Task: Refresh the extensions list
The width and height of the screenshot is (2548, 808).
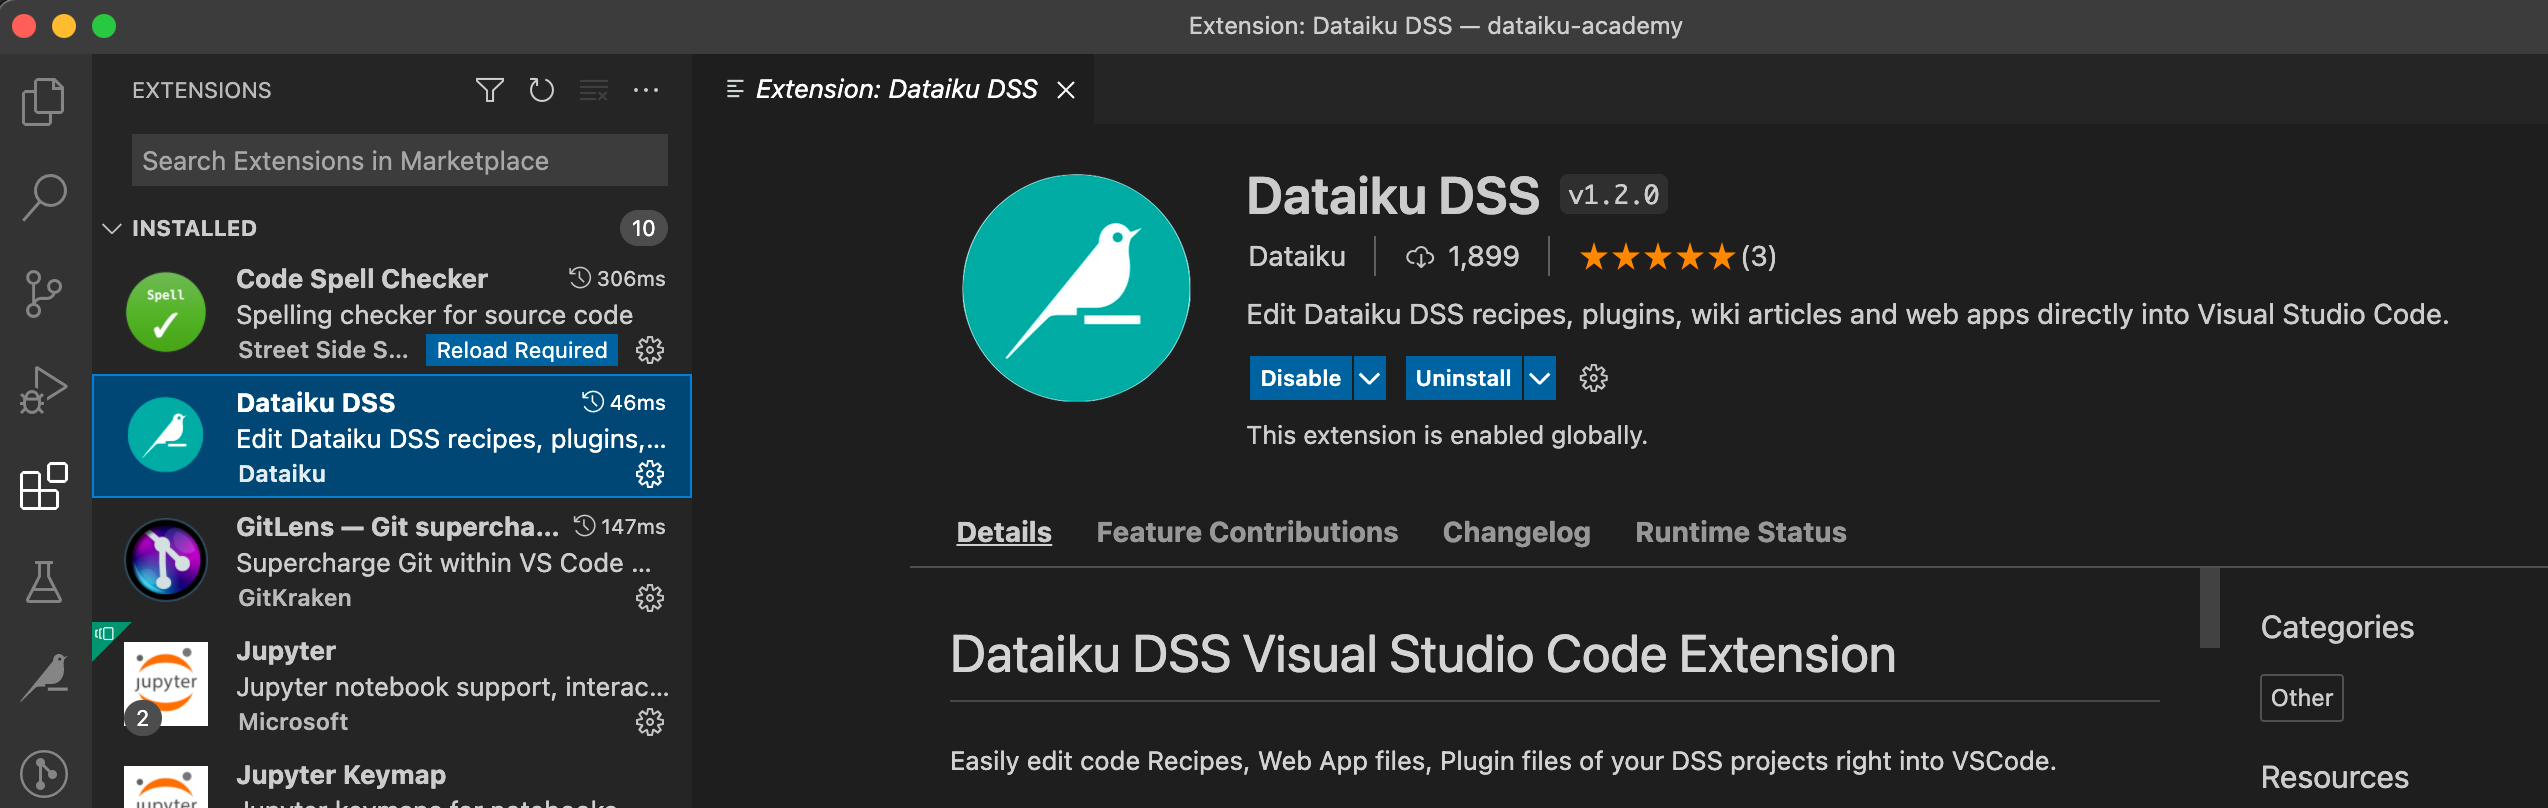Action: pyautogui.click(x=541, y=90)
